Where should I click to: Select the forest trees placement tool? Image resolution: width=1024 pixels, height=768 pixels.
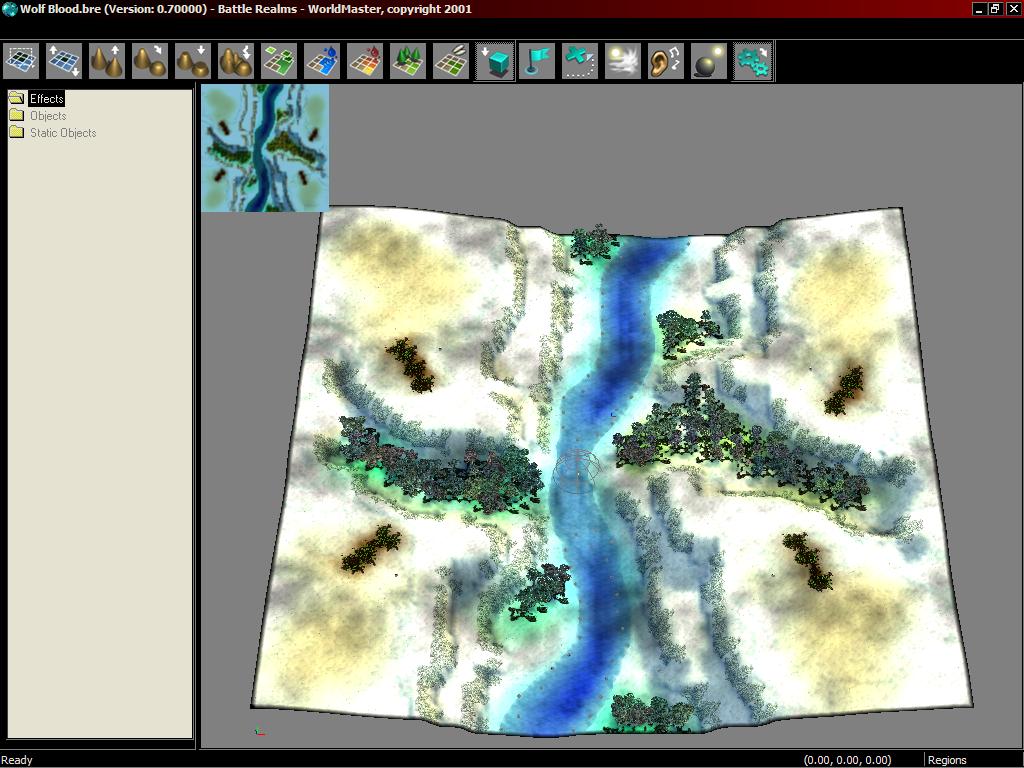click(x=408, y=61)
